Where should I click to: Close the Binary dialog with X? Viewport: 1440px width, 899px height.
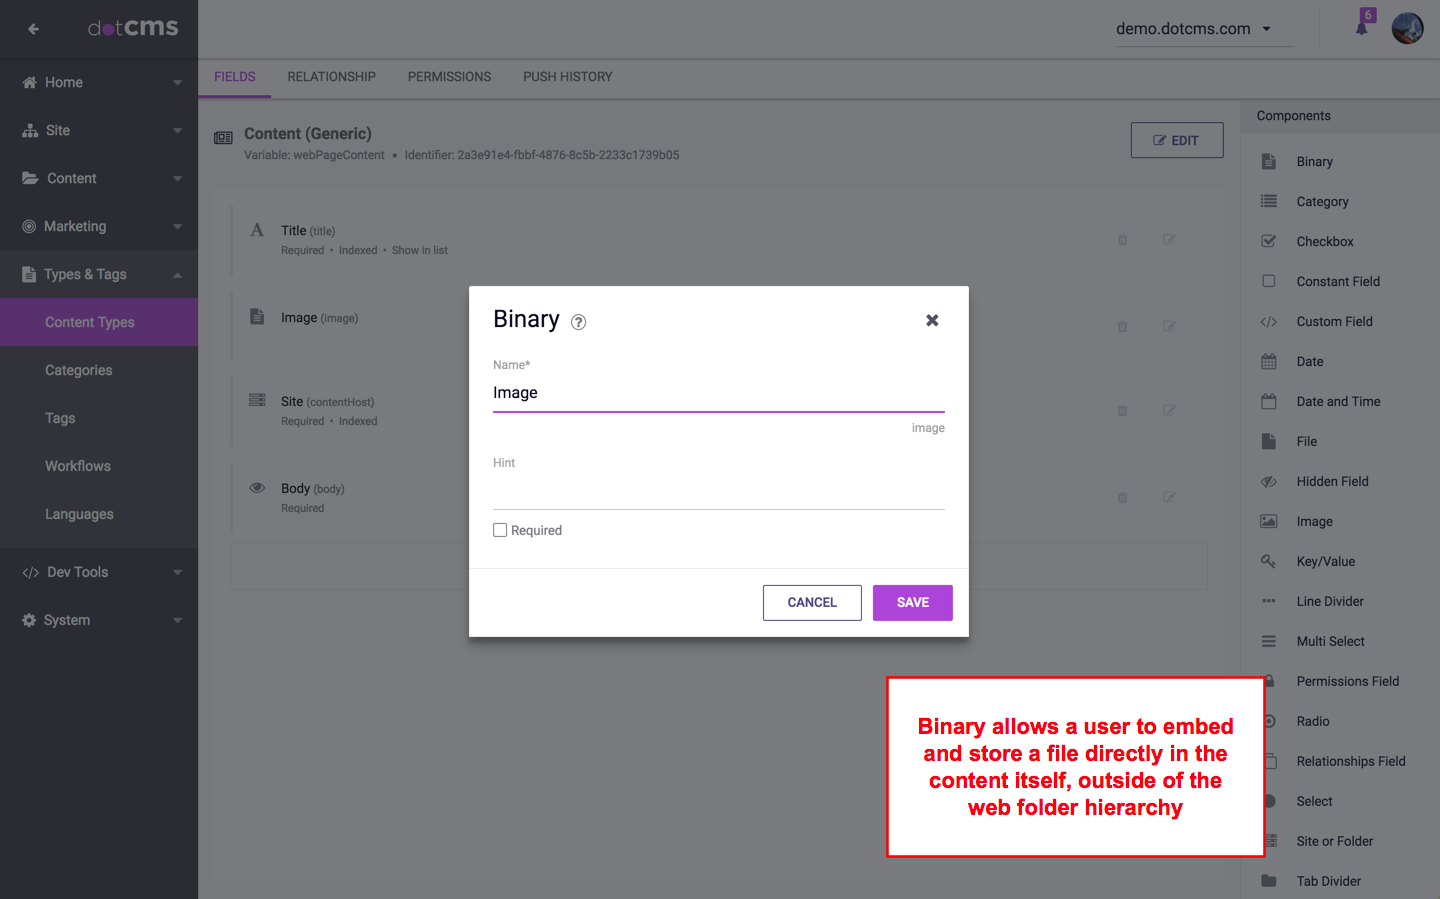click(x=931, y=320)
